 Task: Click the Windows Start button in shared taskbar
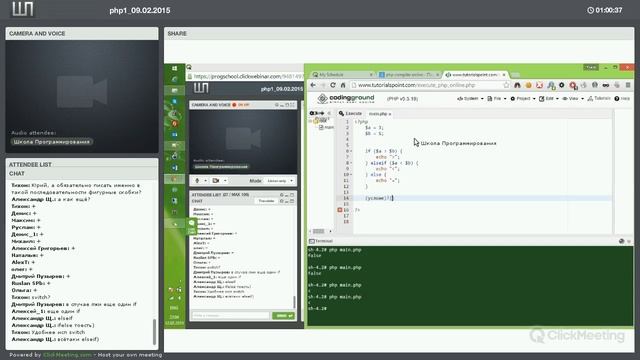click(175, 68)
